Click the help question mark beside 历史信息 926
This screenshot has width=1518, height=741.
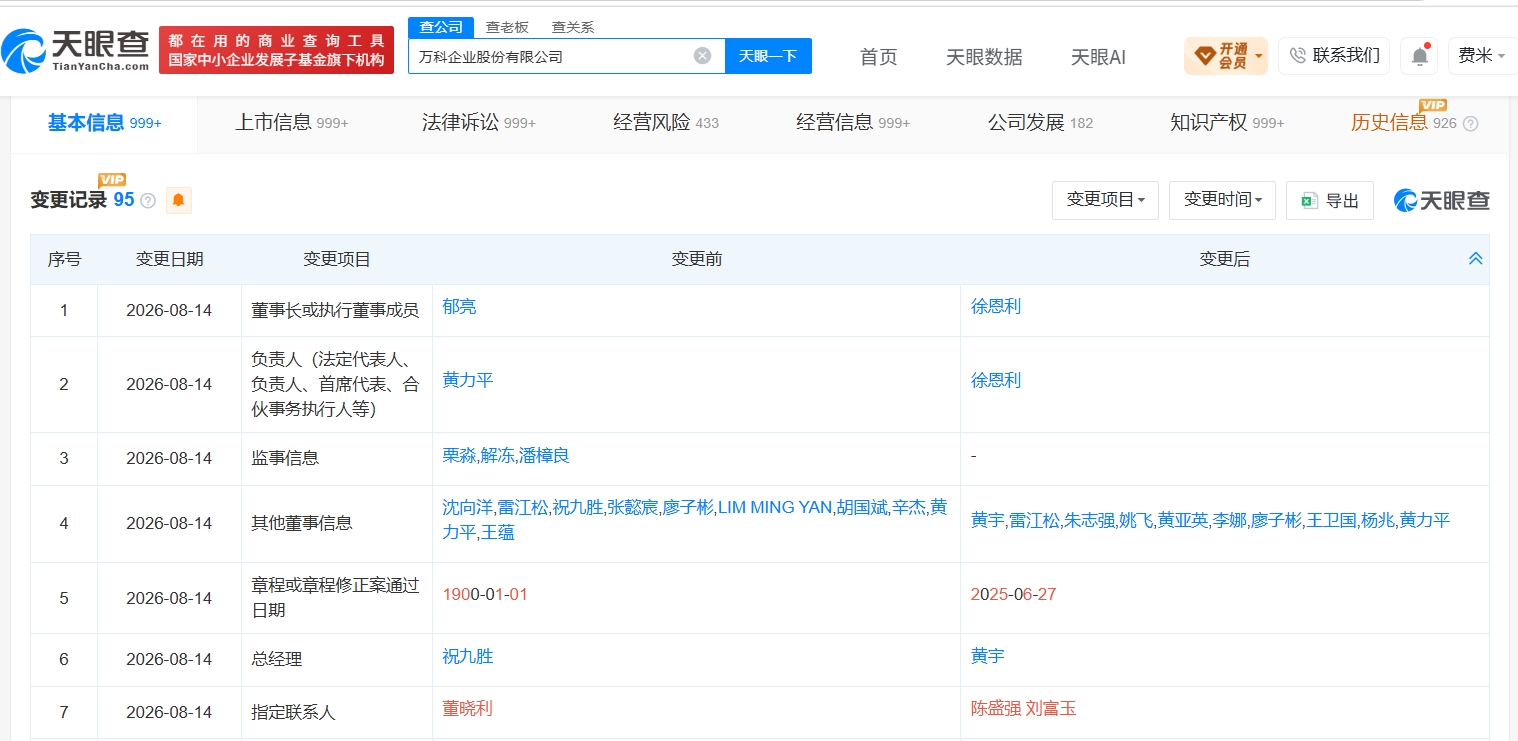click(1470, 124)
